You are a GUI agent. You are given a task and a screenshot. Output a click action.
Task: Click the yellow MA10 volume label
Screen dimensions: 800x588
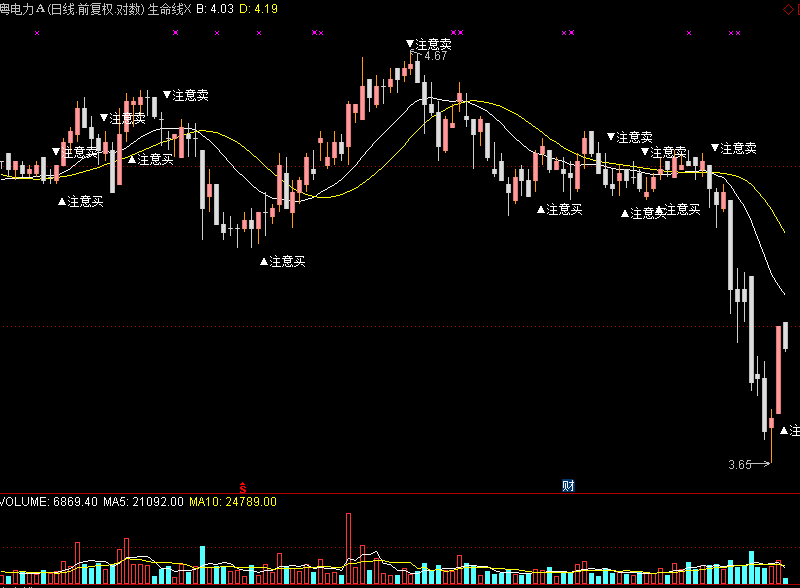coord(232,501)
